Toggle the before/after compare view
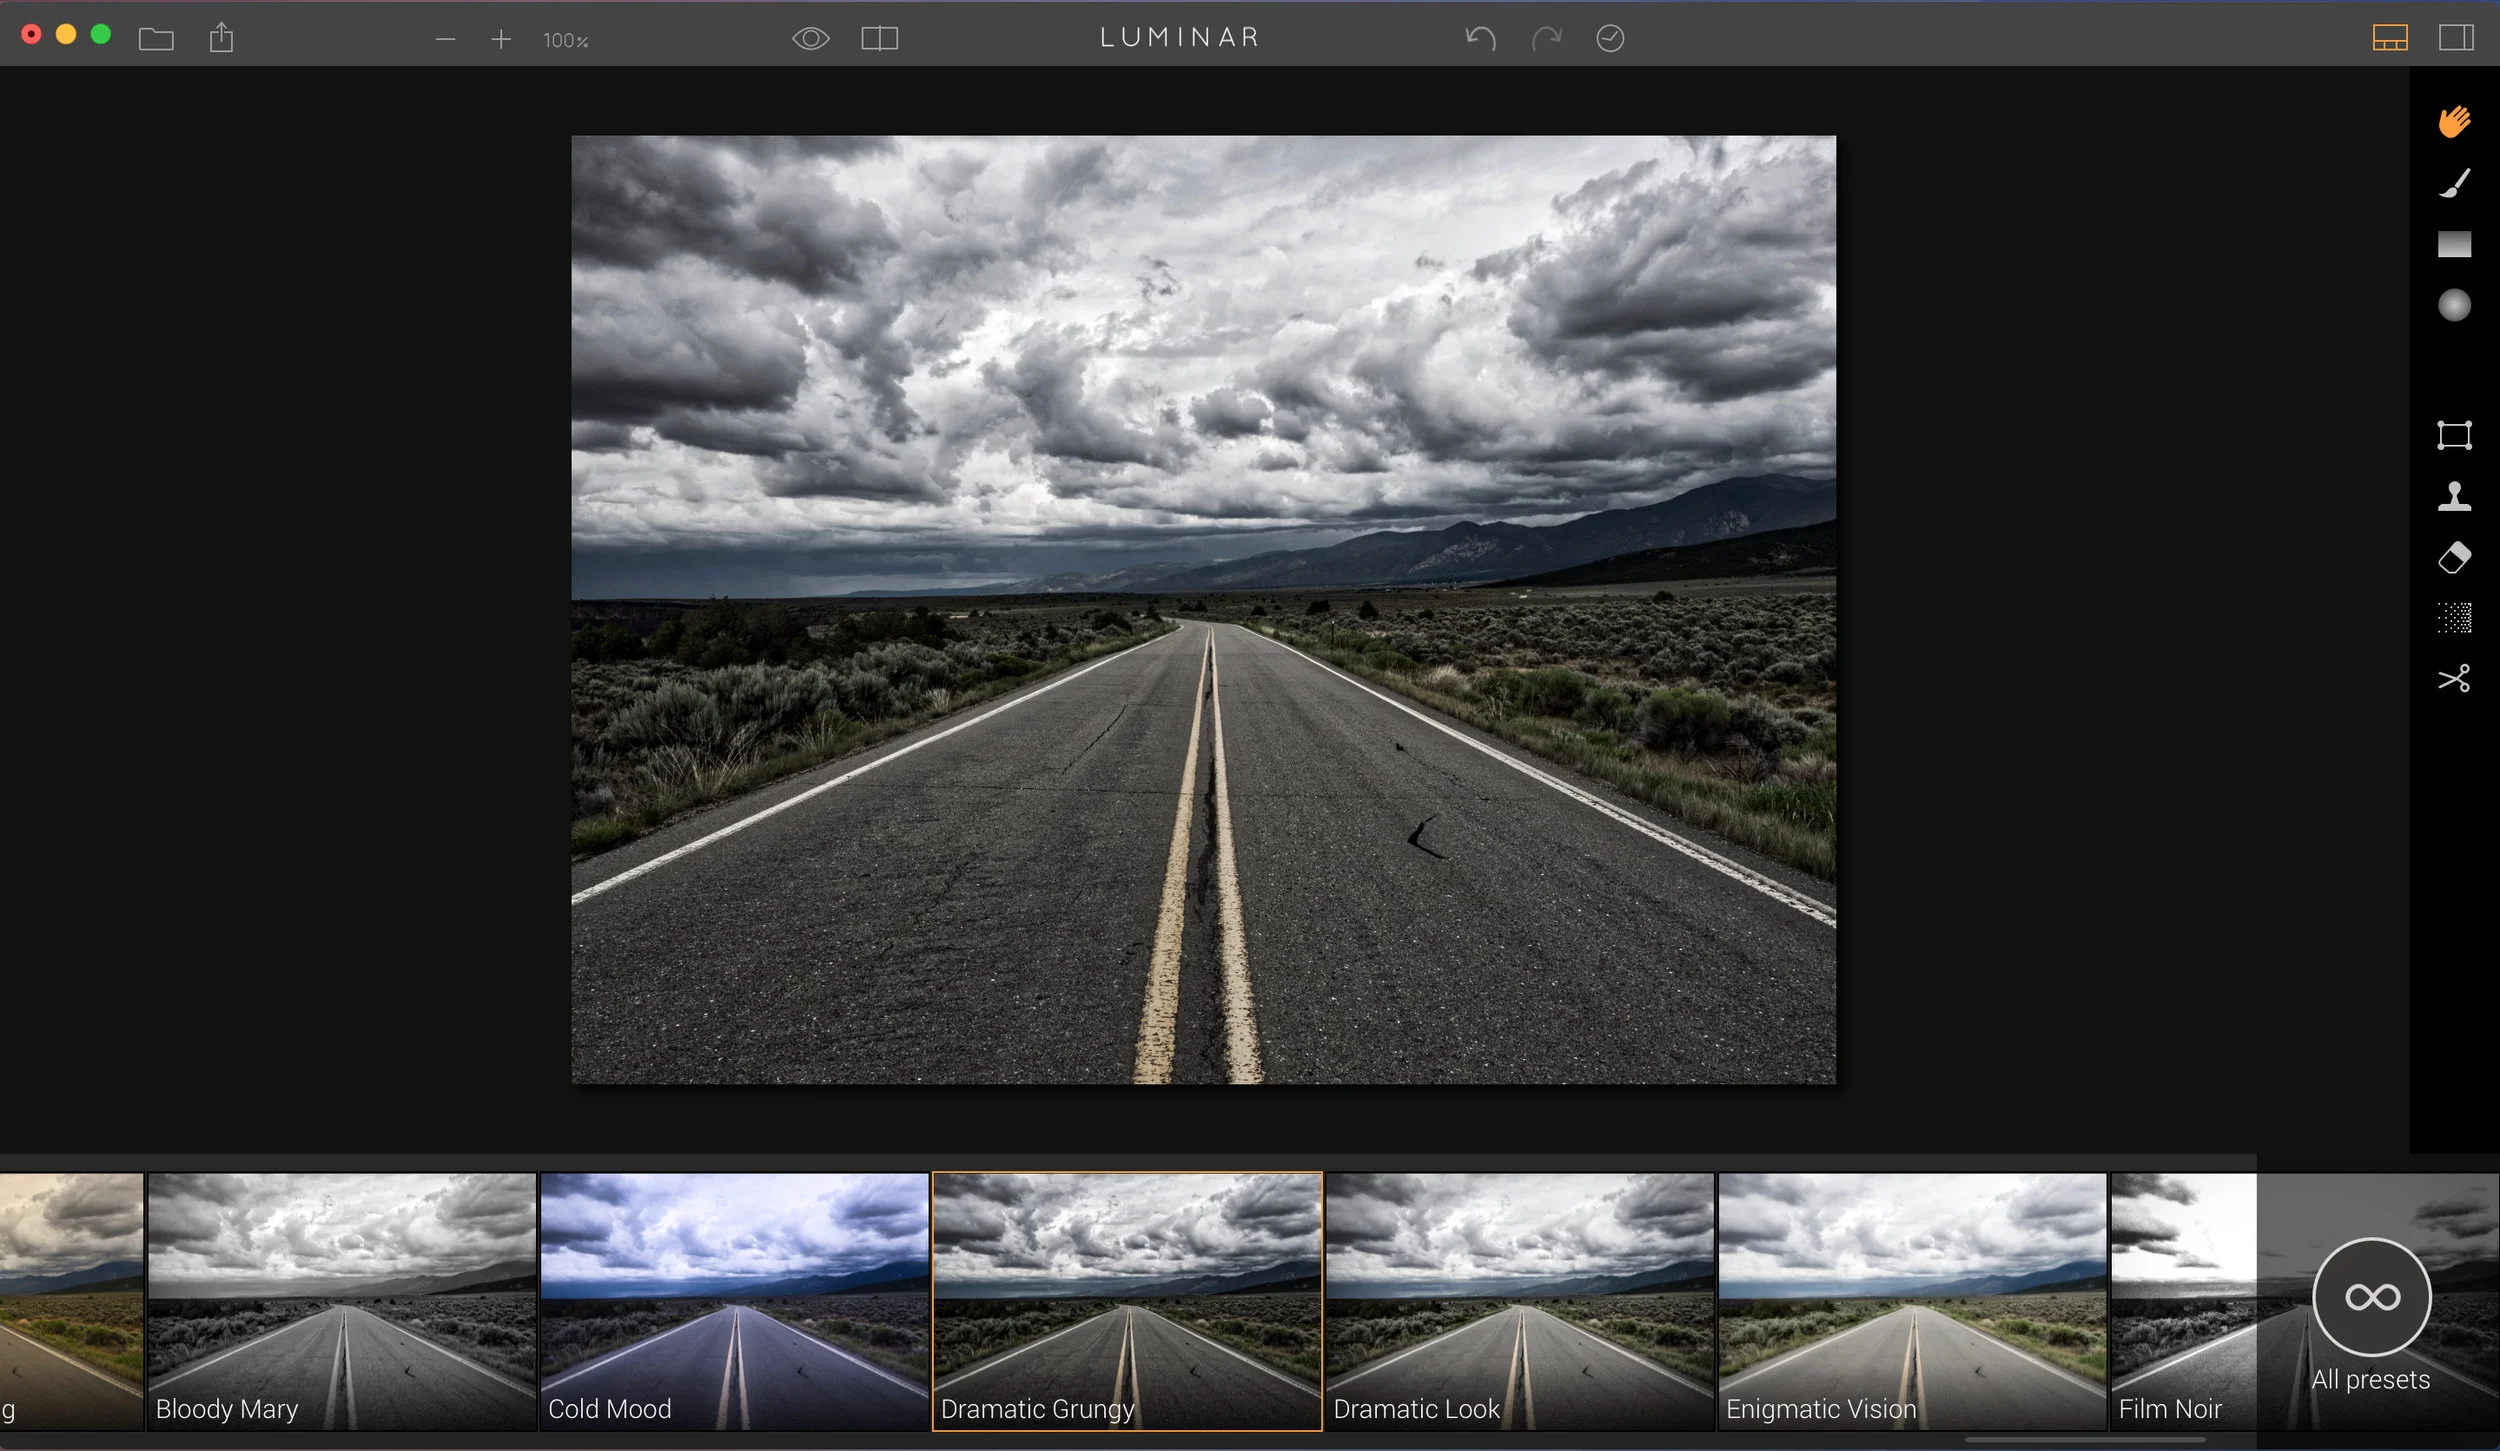Image resolution: width=2500 pixels, height=1451 pixels. [x=879, y=39]
